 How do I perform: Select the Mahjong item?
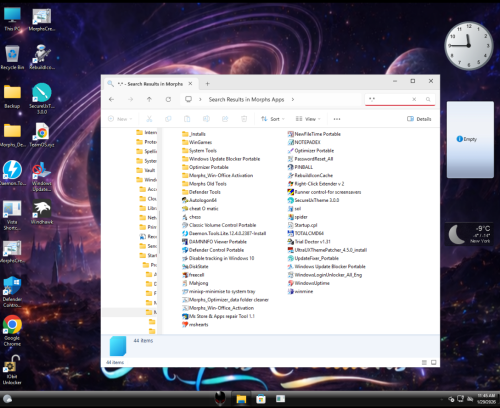[195, 283]
